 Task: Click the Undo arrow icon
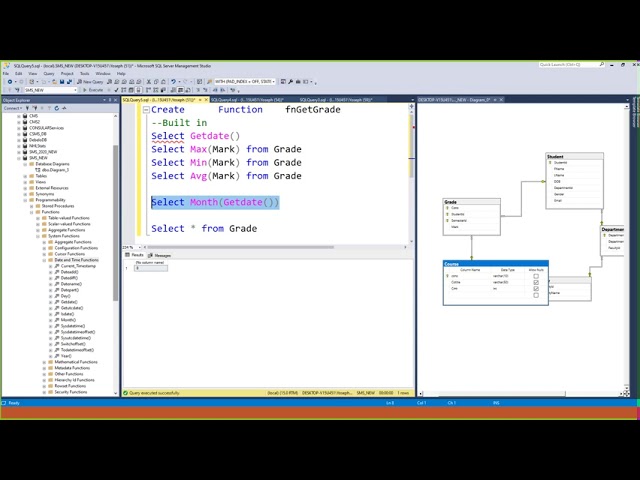173,82
